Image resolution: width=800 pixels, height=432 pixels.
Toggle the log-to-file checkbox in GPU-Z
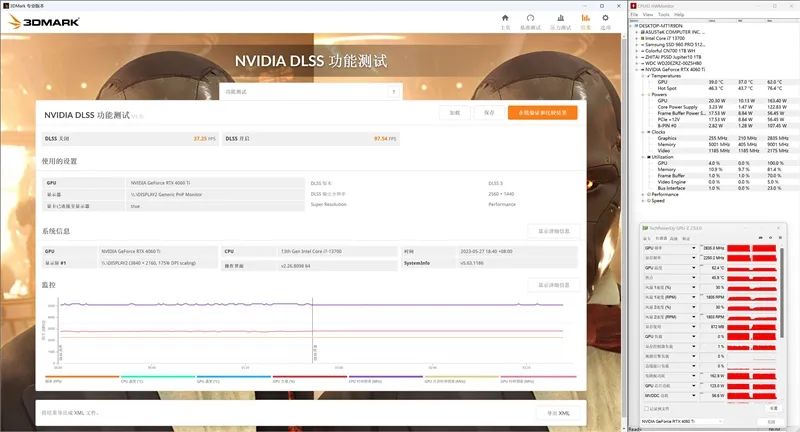tap(646, 409)
